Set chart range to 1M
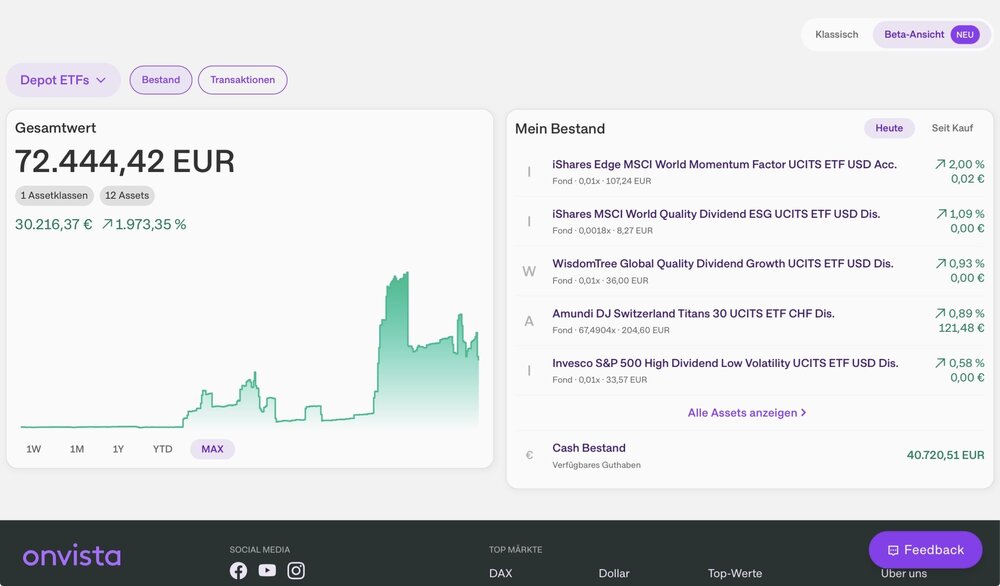 click(77, 449)
